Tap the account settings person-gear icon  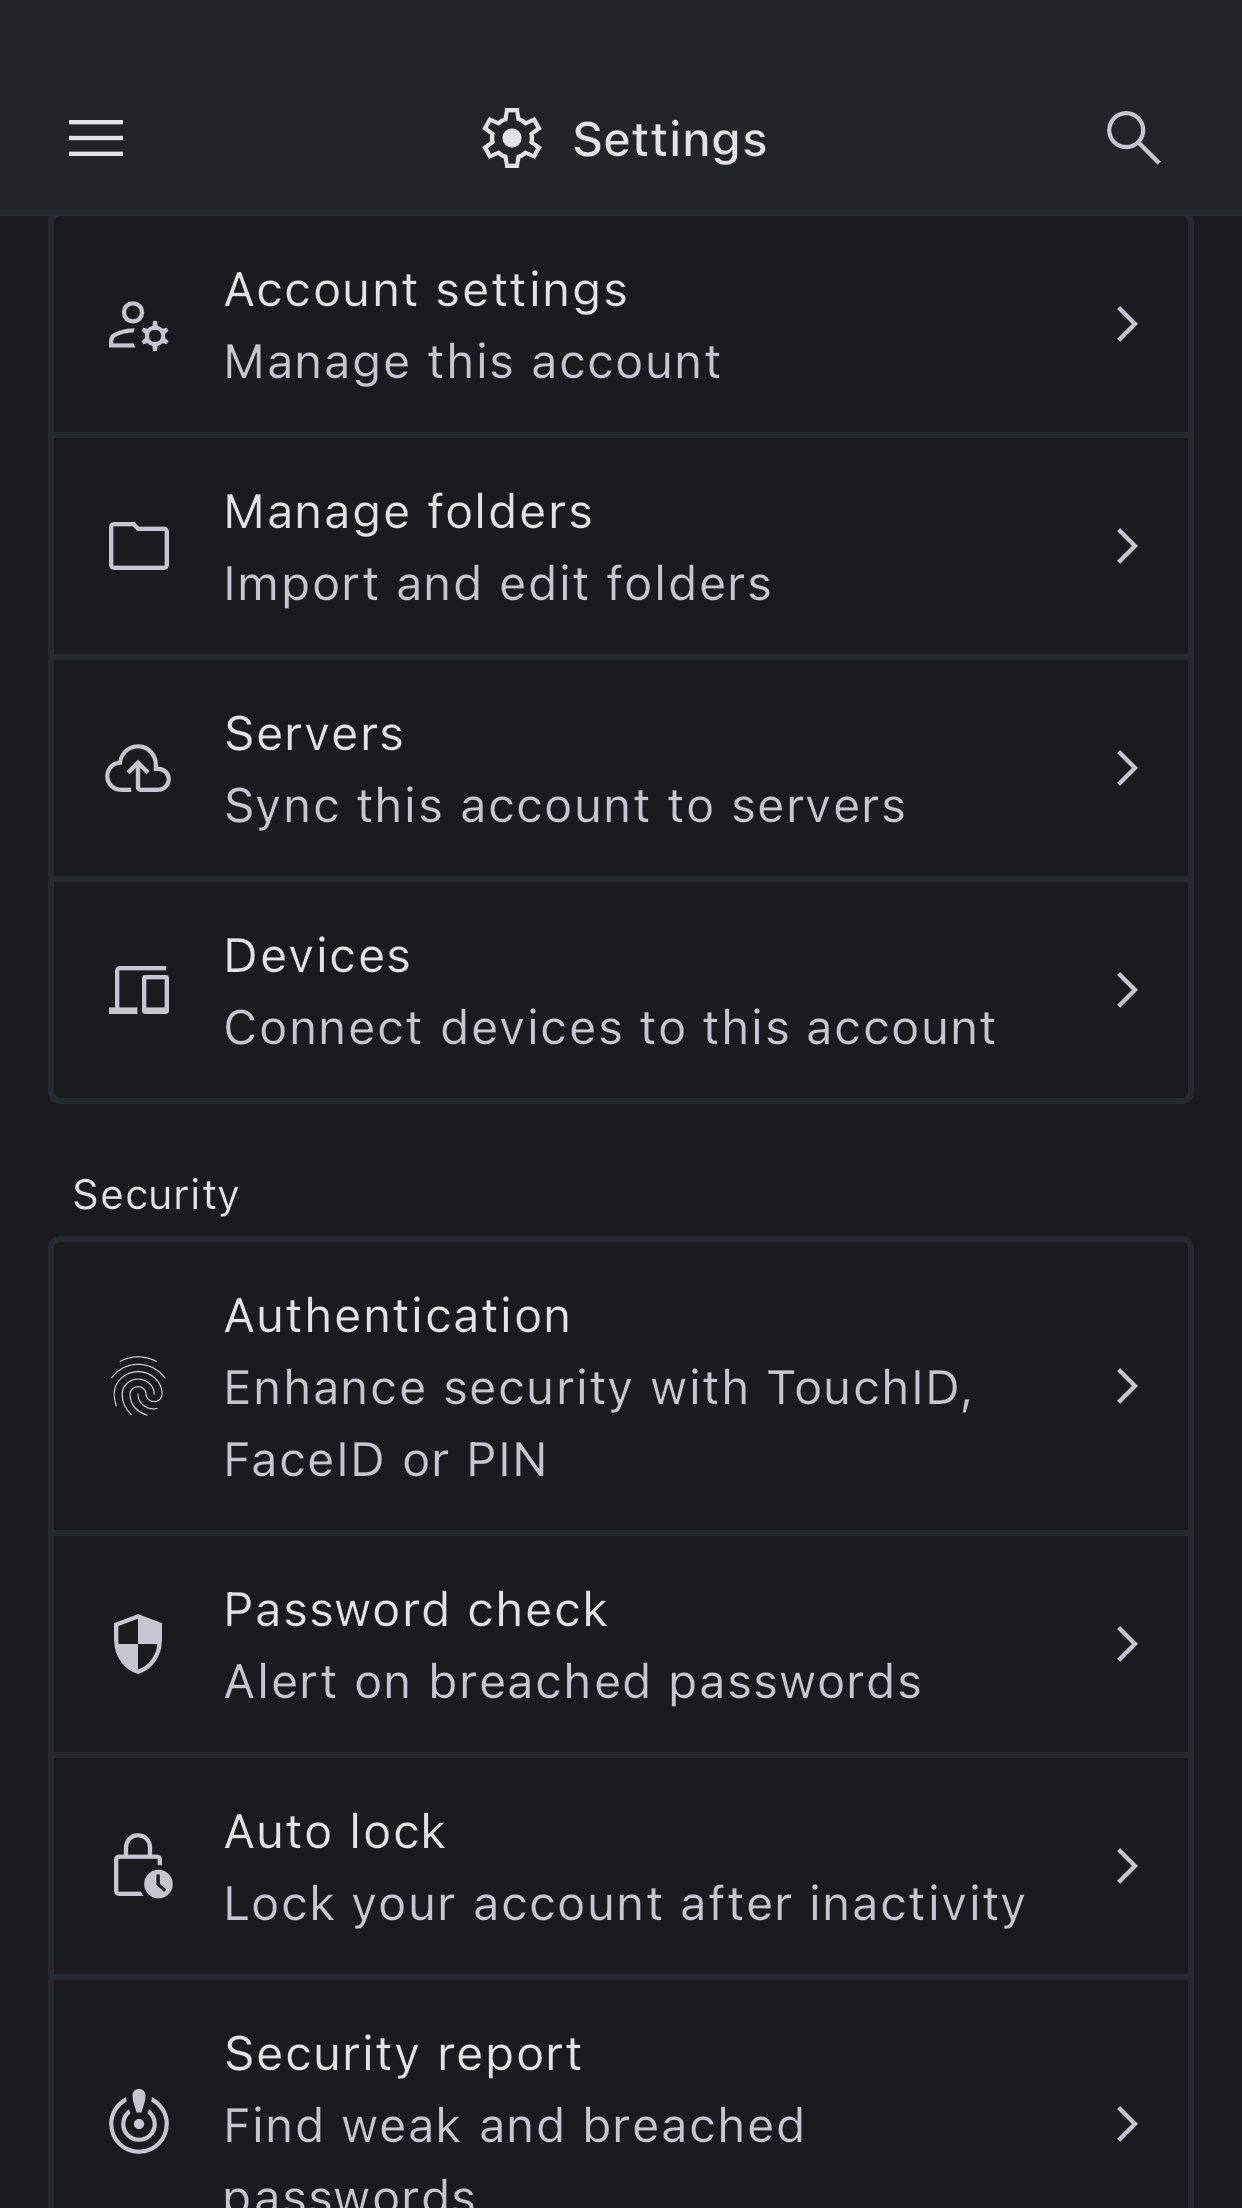pyautogui.click(x=138, y=326)
